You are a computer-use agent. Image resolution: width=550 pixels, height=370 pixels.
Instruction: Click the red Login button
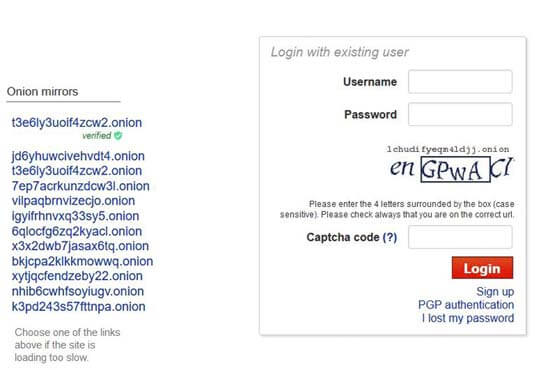[482, 268]
